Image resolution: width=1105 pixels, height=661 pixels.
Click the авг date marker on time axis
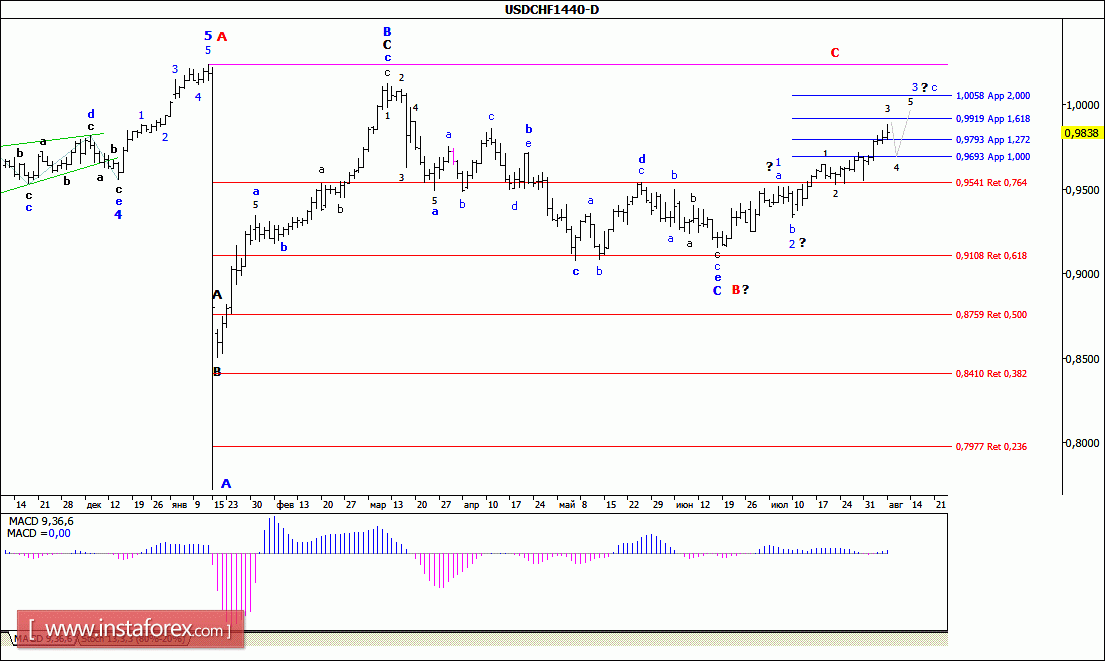click(x=895, y=505)
